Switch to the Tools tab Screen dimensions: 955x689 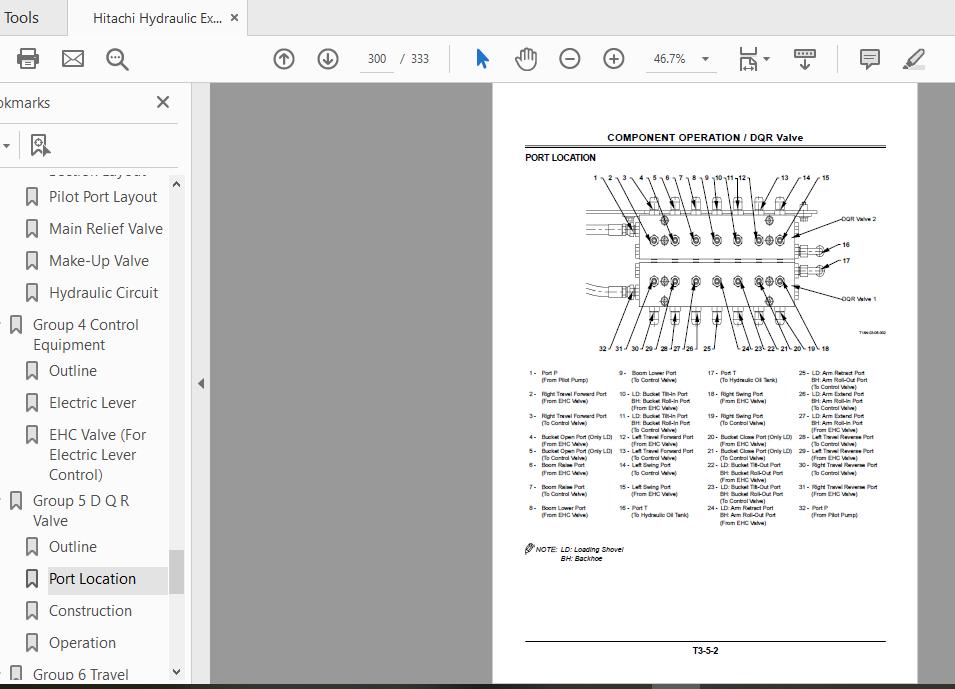(x=21, y=18)
